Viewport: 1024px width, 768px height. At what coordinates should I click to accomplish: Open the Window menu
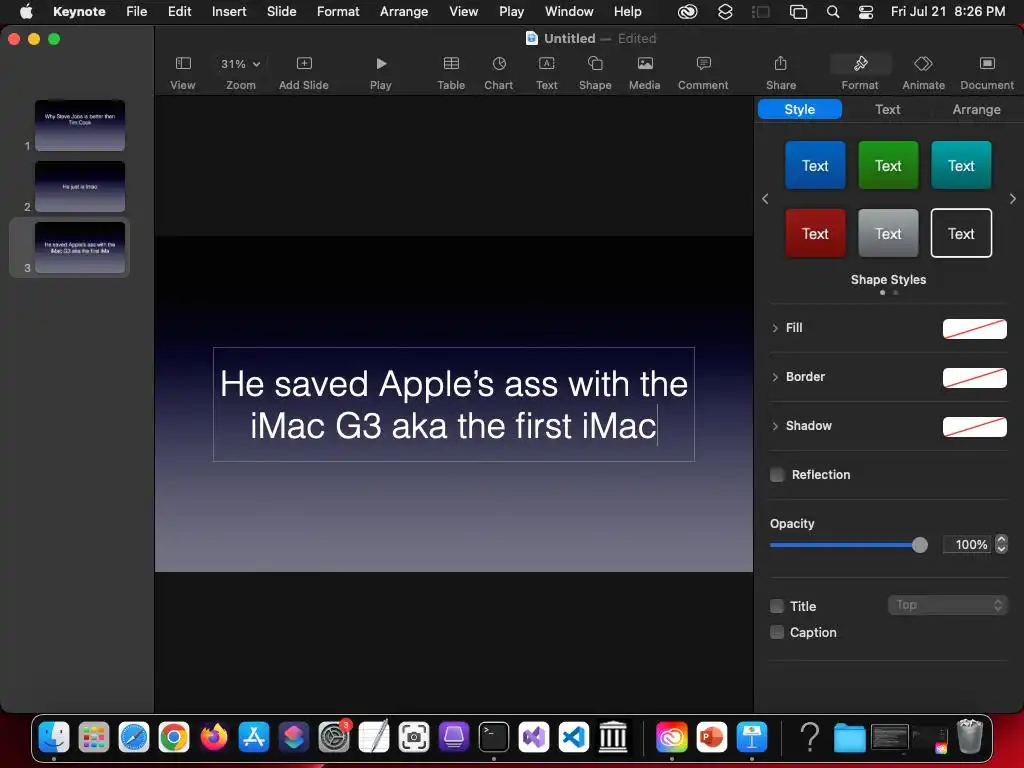(569, 11)
